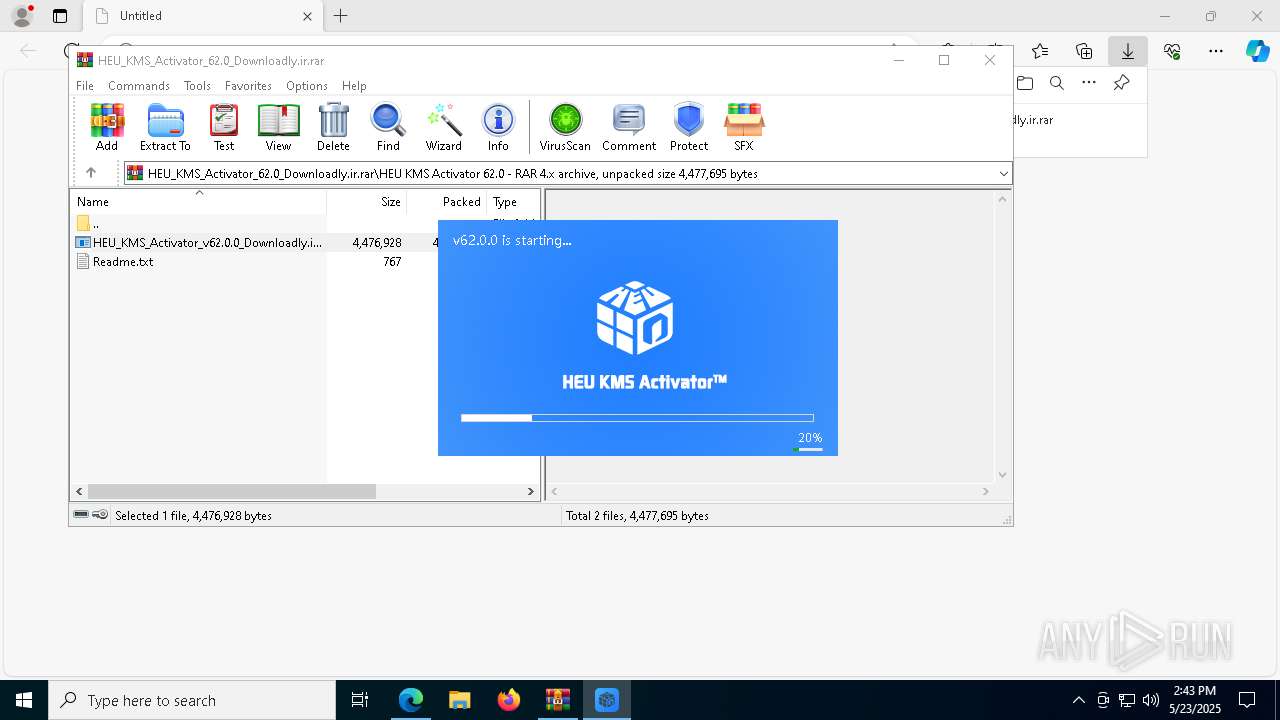Click the Edge tab actions menu icon
This screenshot has height=720, width=1280.
tap(60, 16)
